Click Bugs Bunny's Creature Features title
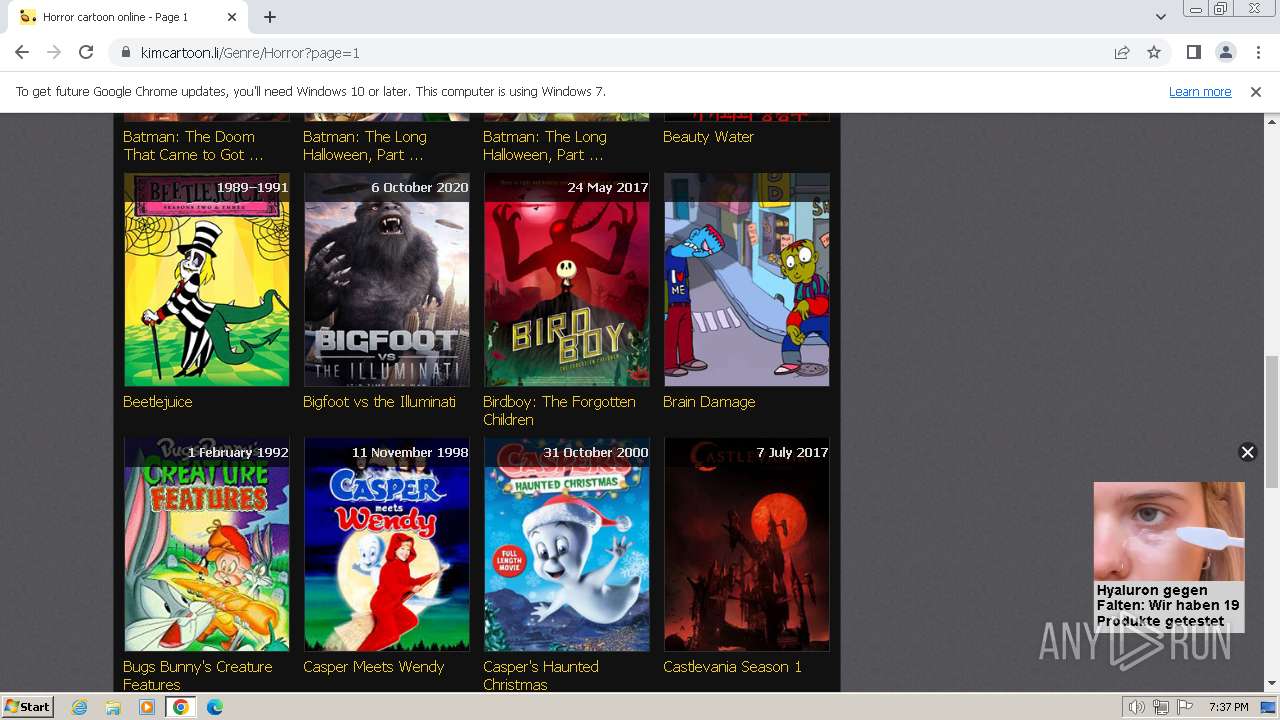Viewport: 1280px width, 720px height. tap(197, 676)
